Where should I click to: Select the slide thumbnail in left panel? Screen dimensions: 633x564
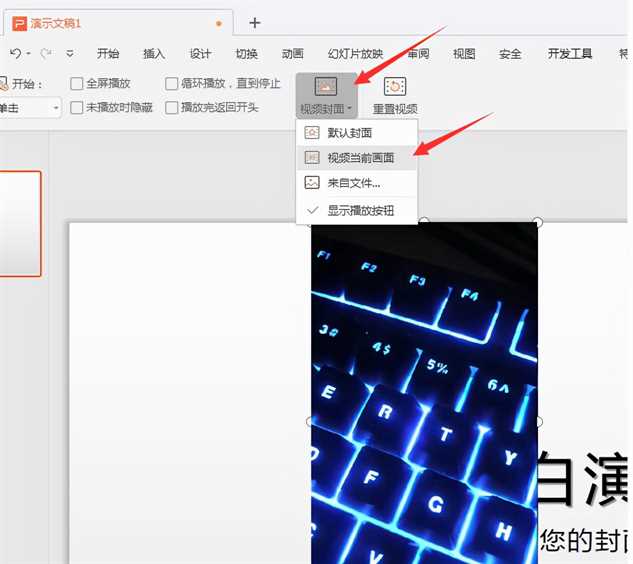(x=20, y=223)
